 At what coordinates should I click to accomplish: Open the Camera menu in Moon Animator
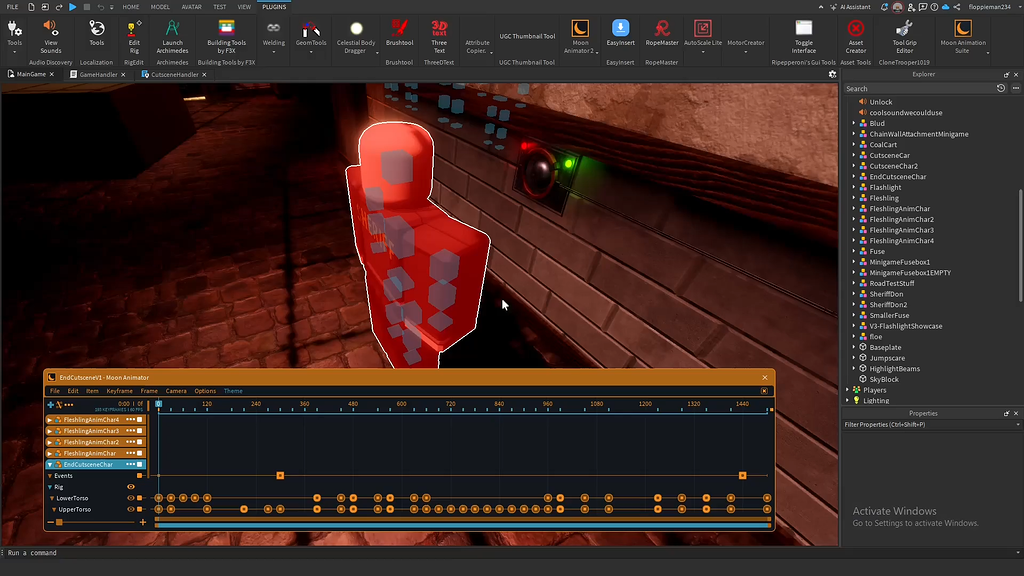pyautogui.click(x=176, y=391)
